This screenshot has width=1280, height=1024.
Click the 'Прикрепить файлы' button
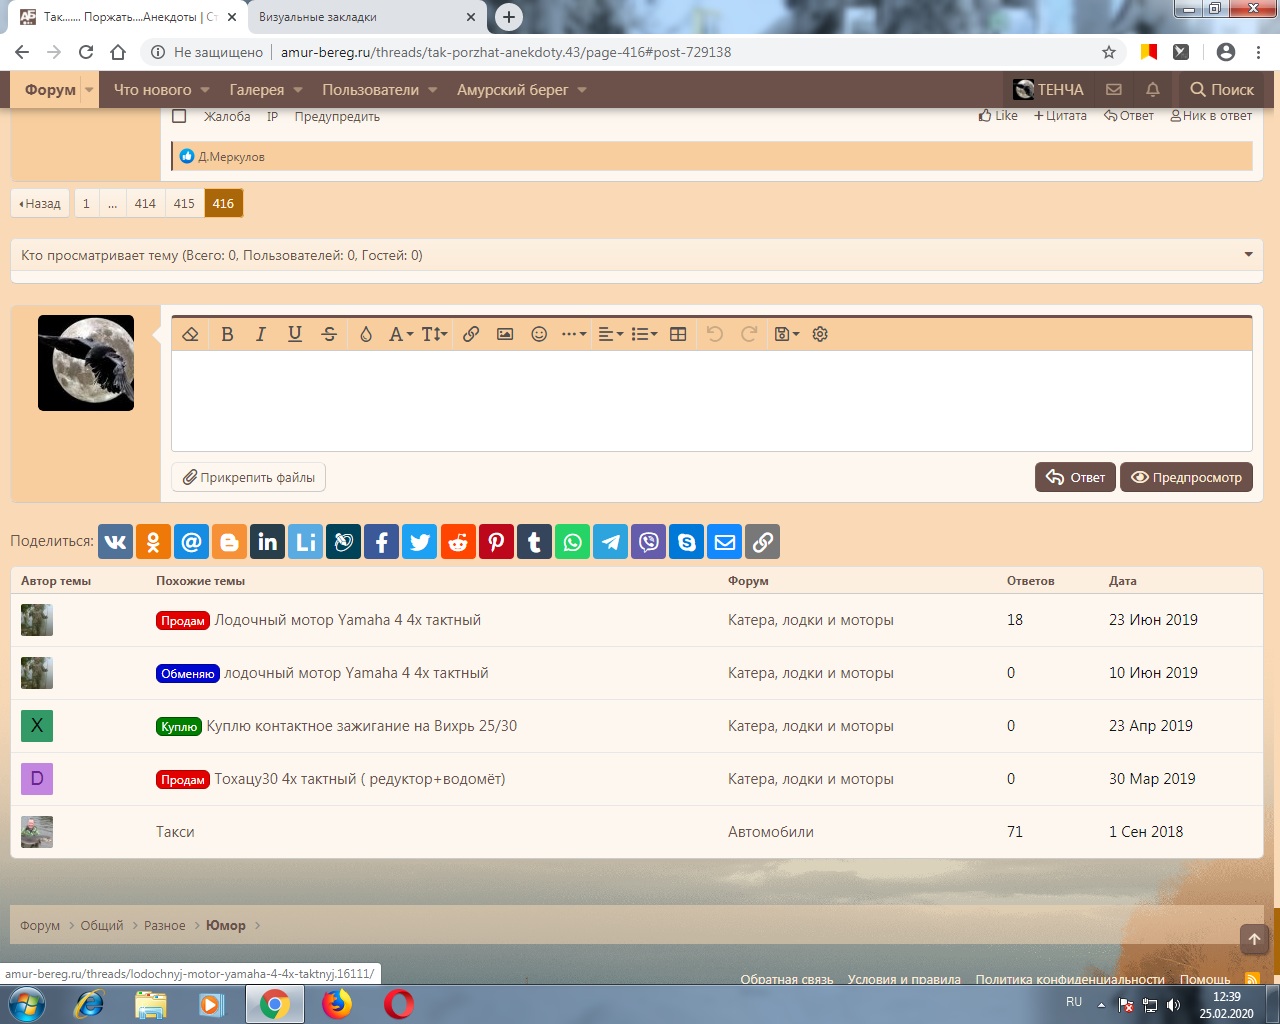coord(249,477)
